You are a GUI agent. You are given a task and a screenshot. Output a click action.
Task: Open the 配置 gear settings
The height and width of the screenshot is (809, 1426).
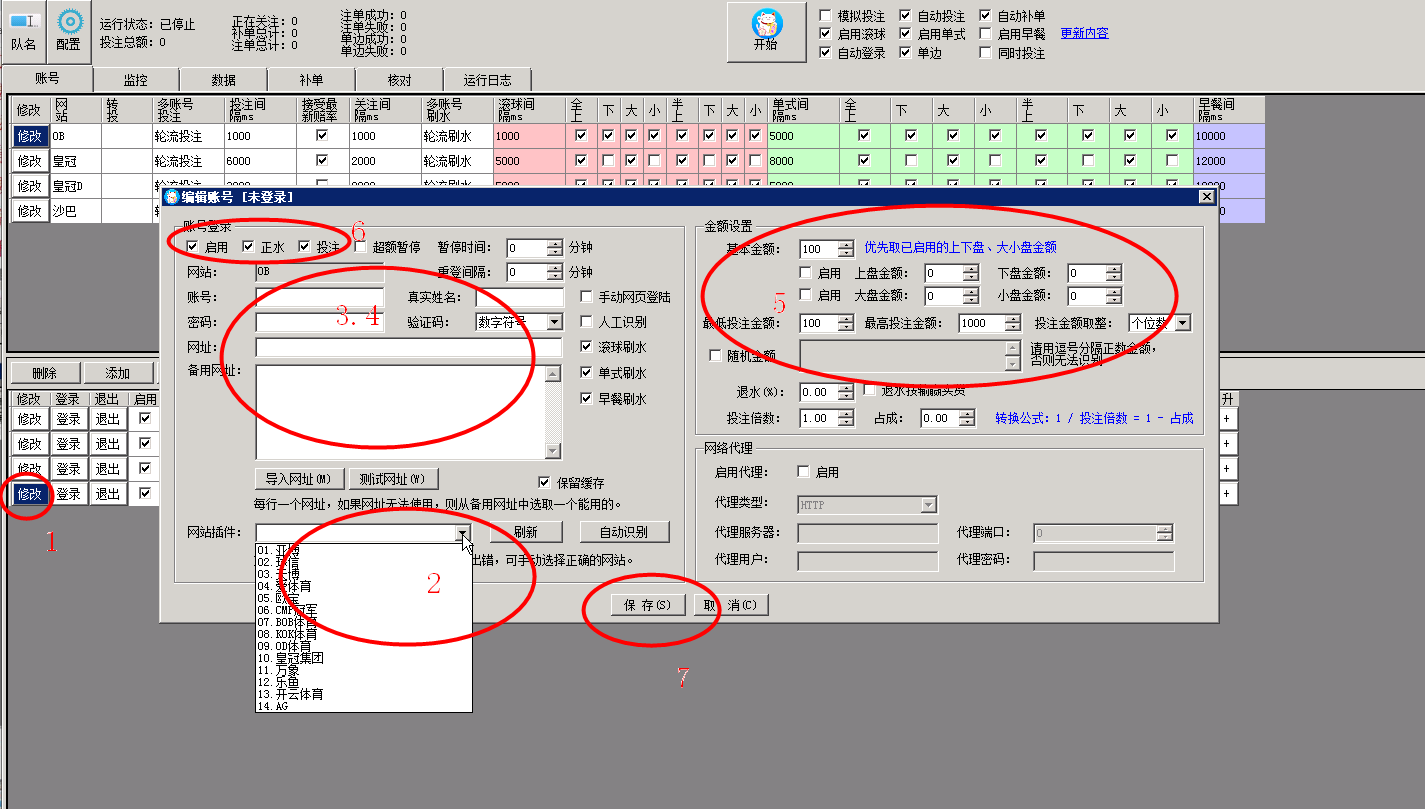69,31
